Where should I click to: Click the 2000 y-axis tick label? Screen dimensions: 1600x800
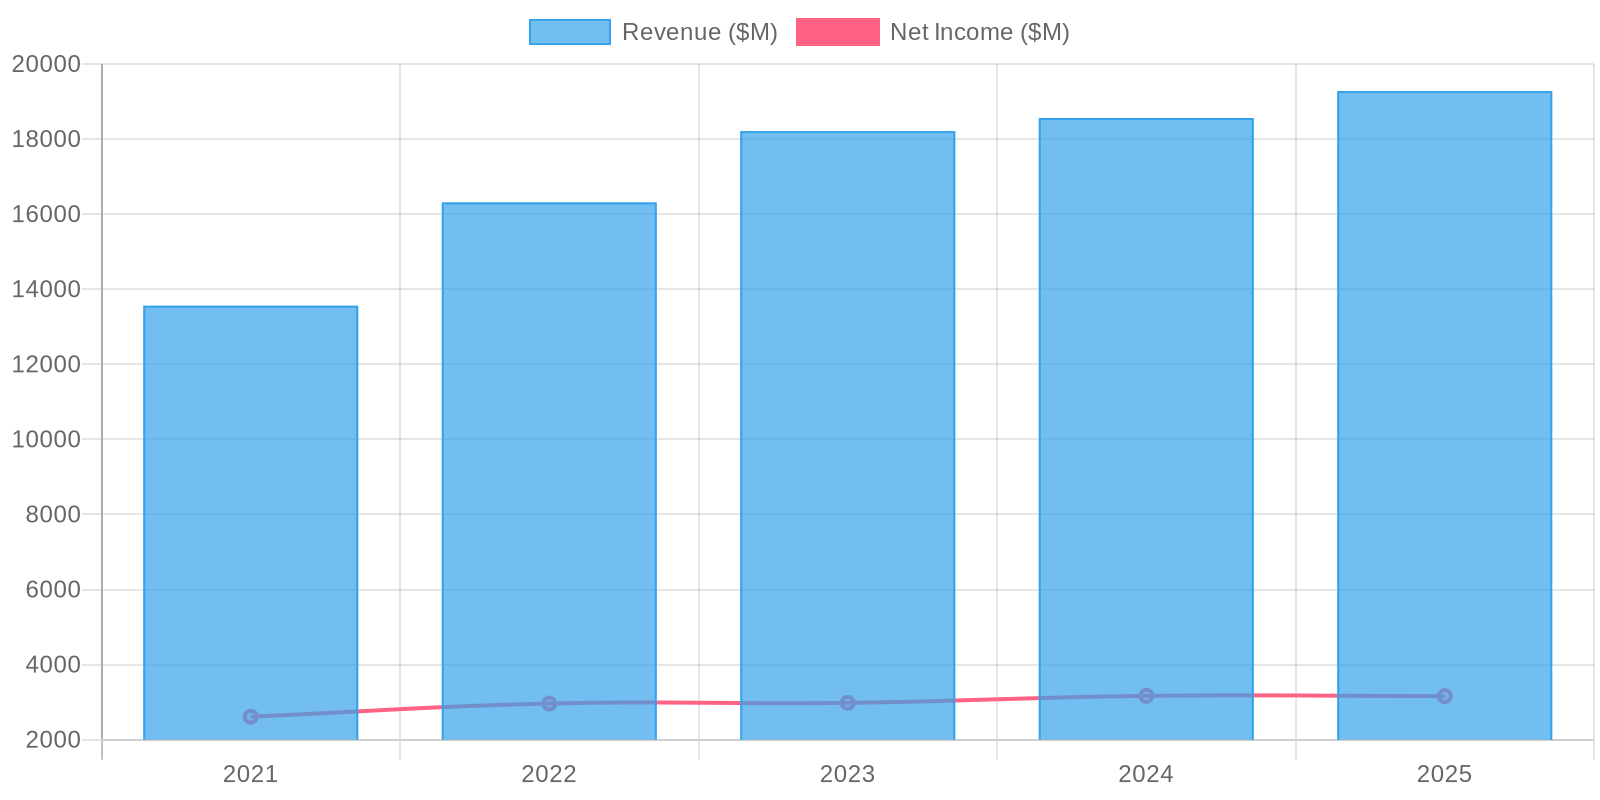(52, 740)
